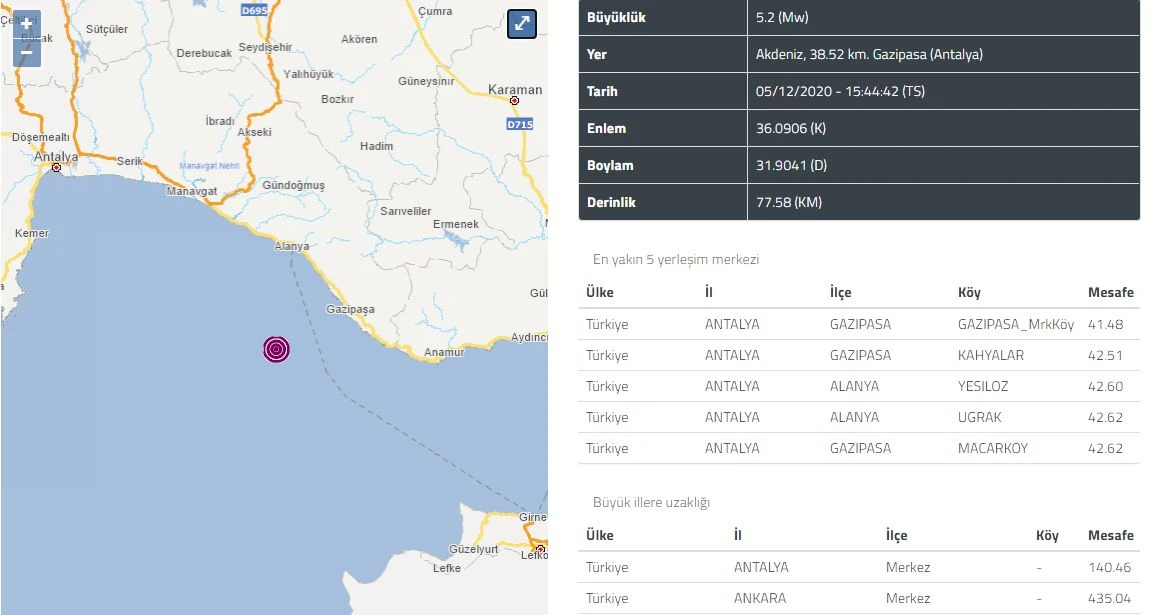This screenshot has height=615, width=1154.
Task: Click the YESILOZ village entry
Action: tap(984, 386)
